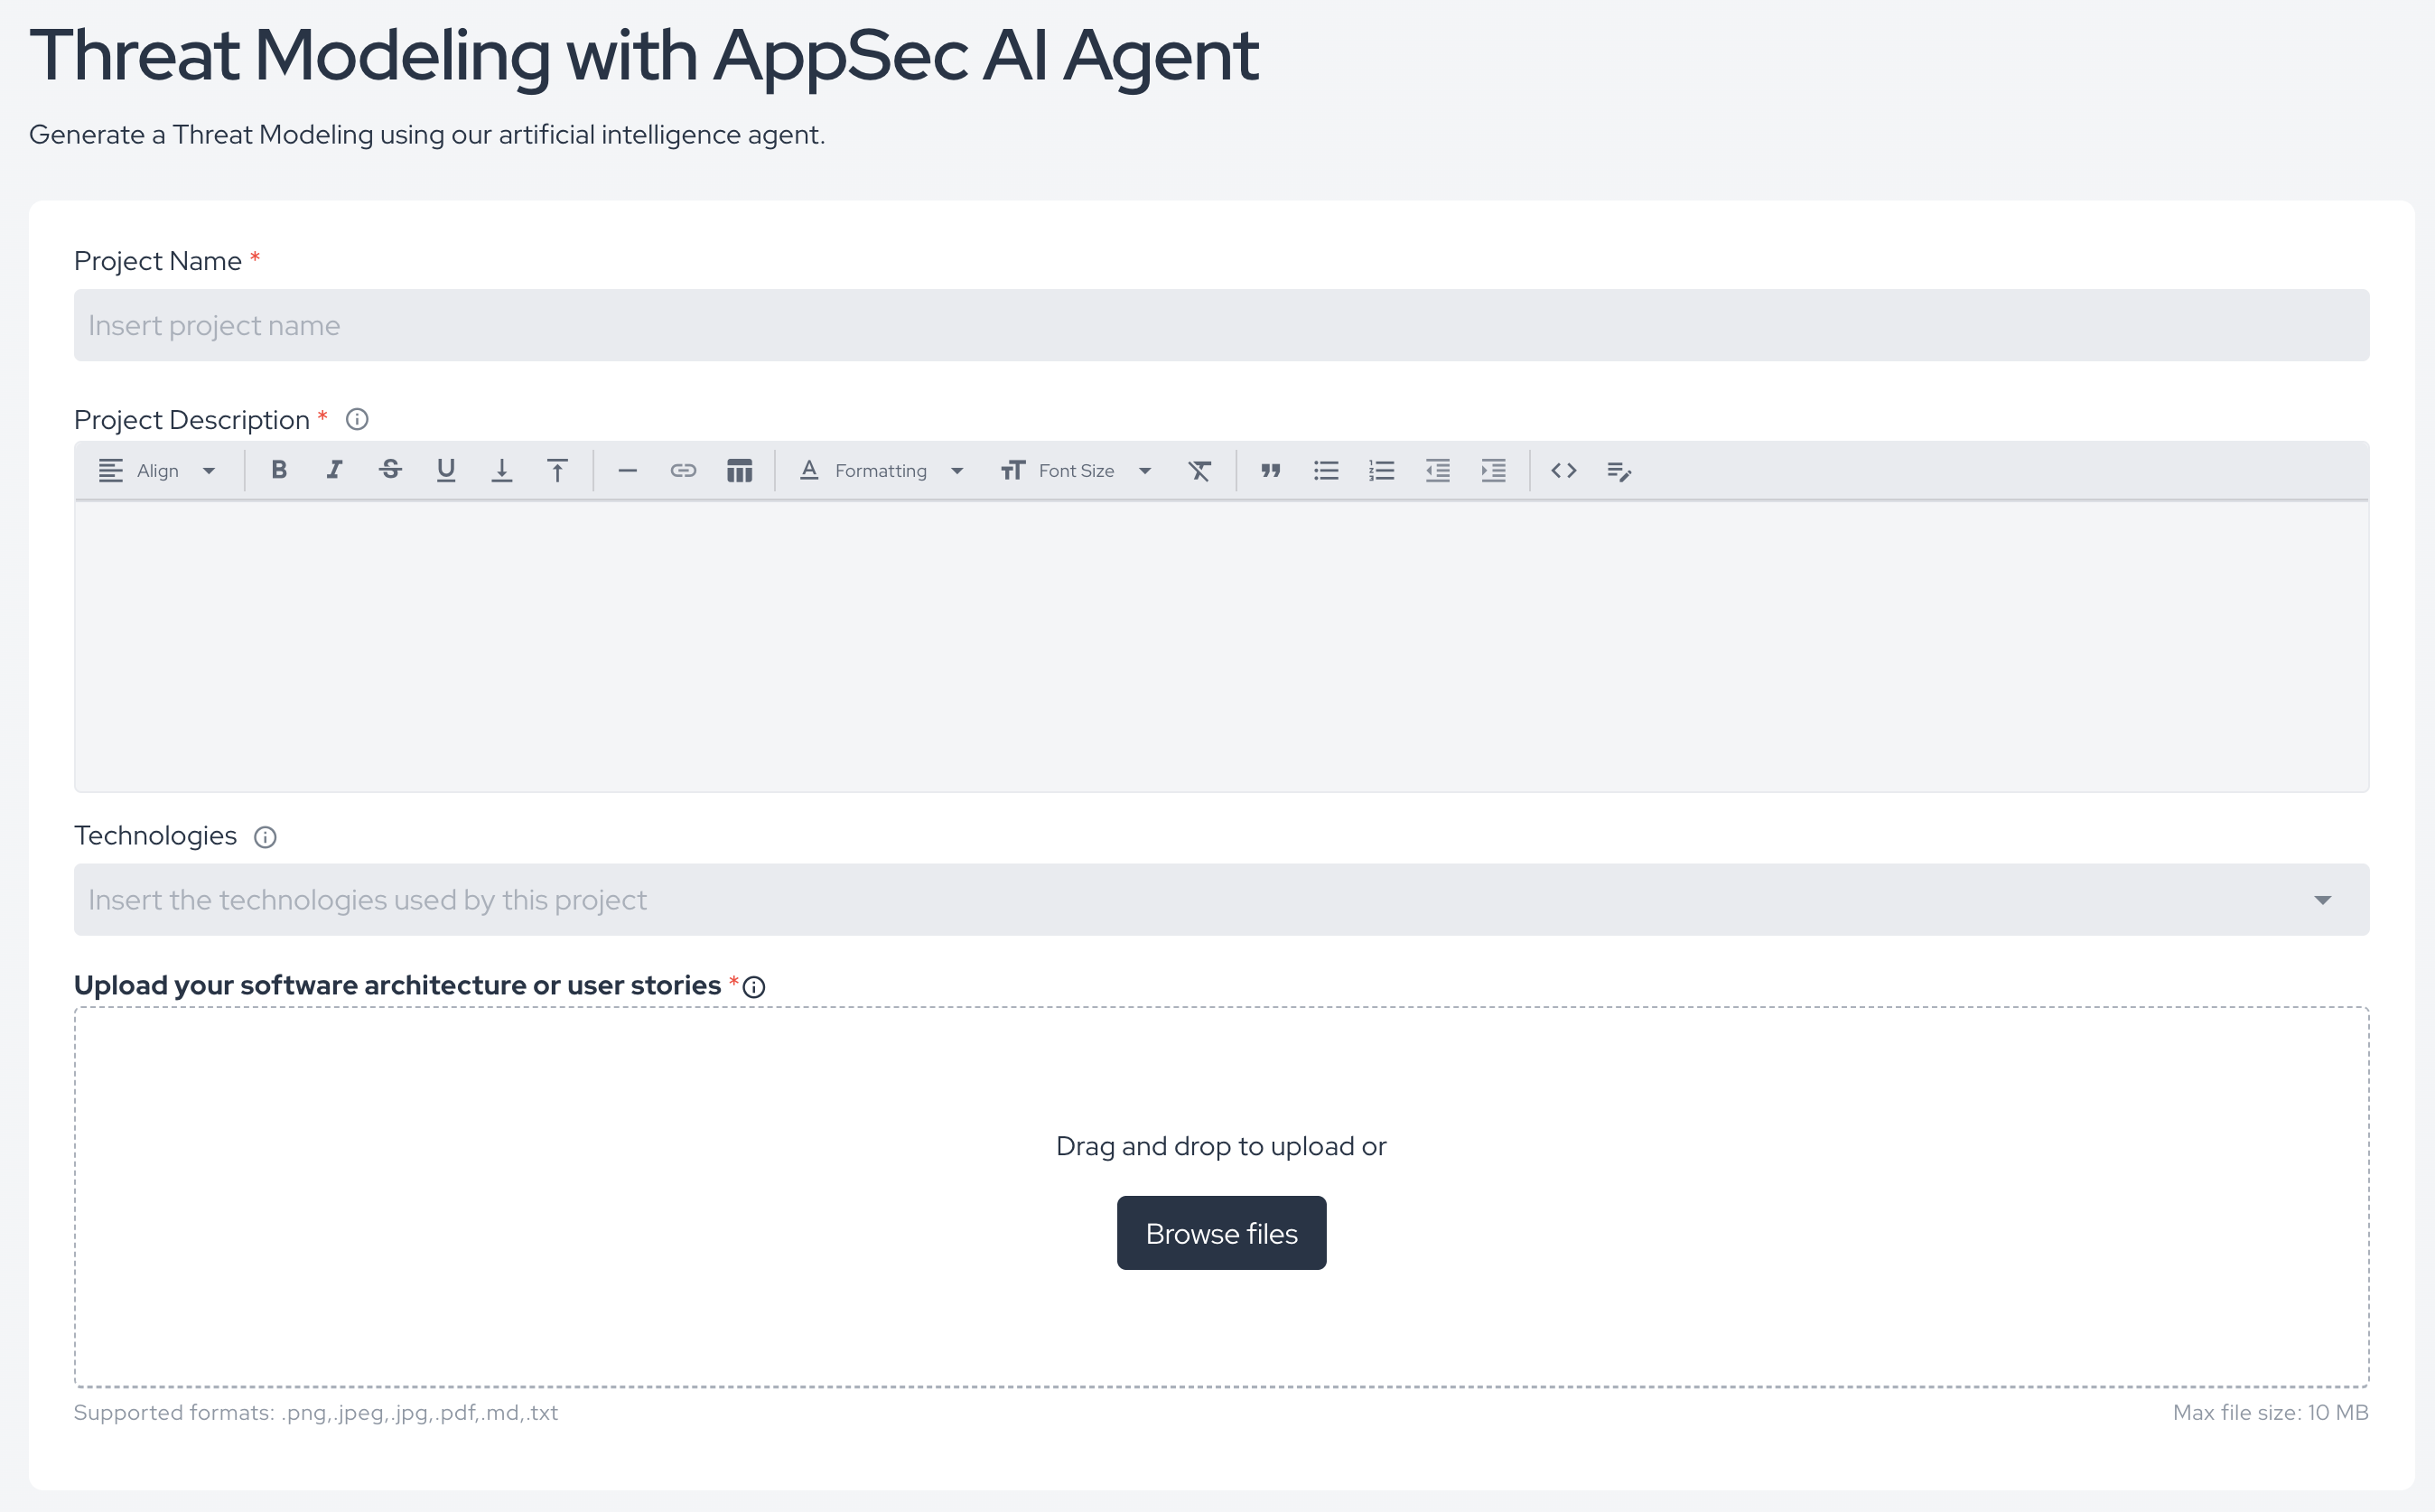
Task: Switch to code view
Action: coord(1564,470)
